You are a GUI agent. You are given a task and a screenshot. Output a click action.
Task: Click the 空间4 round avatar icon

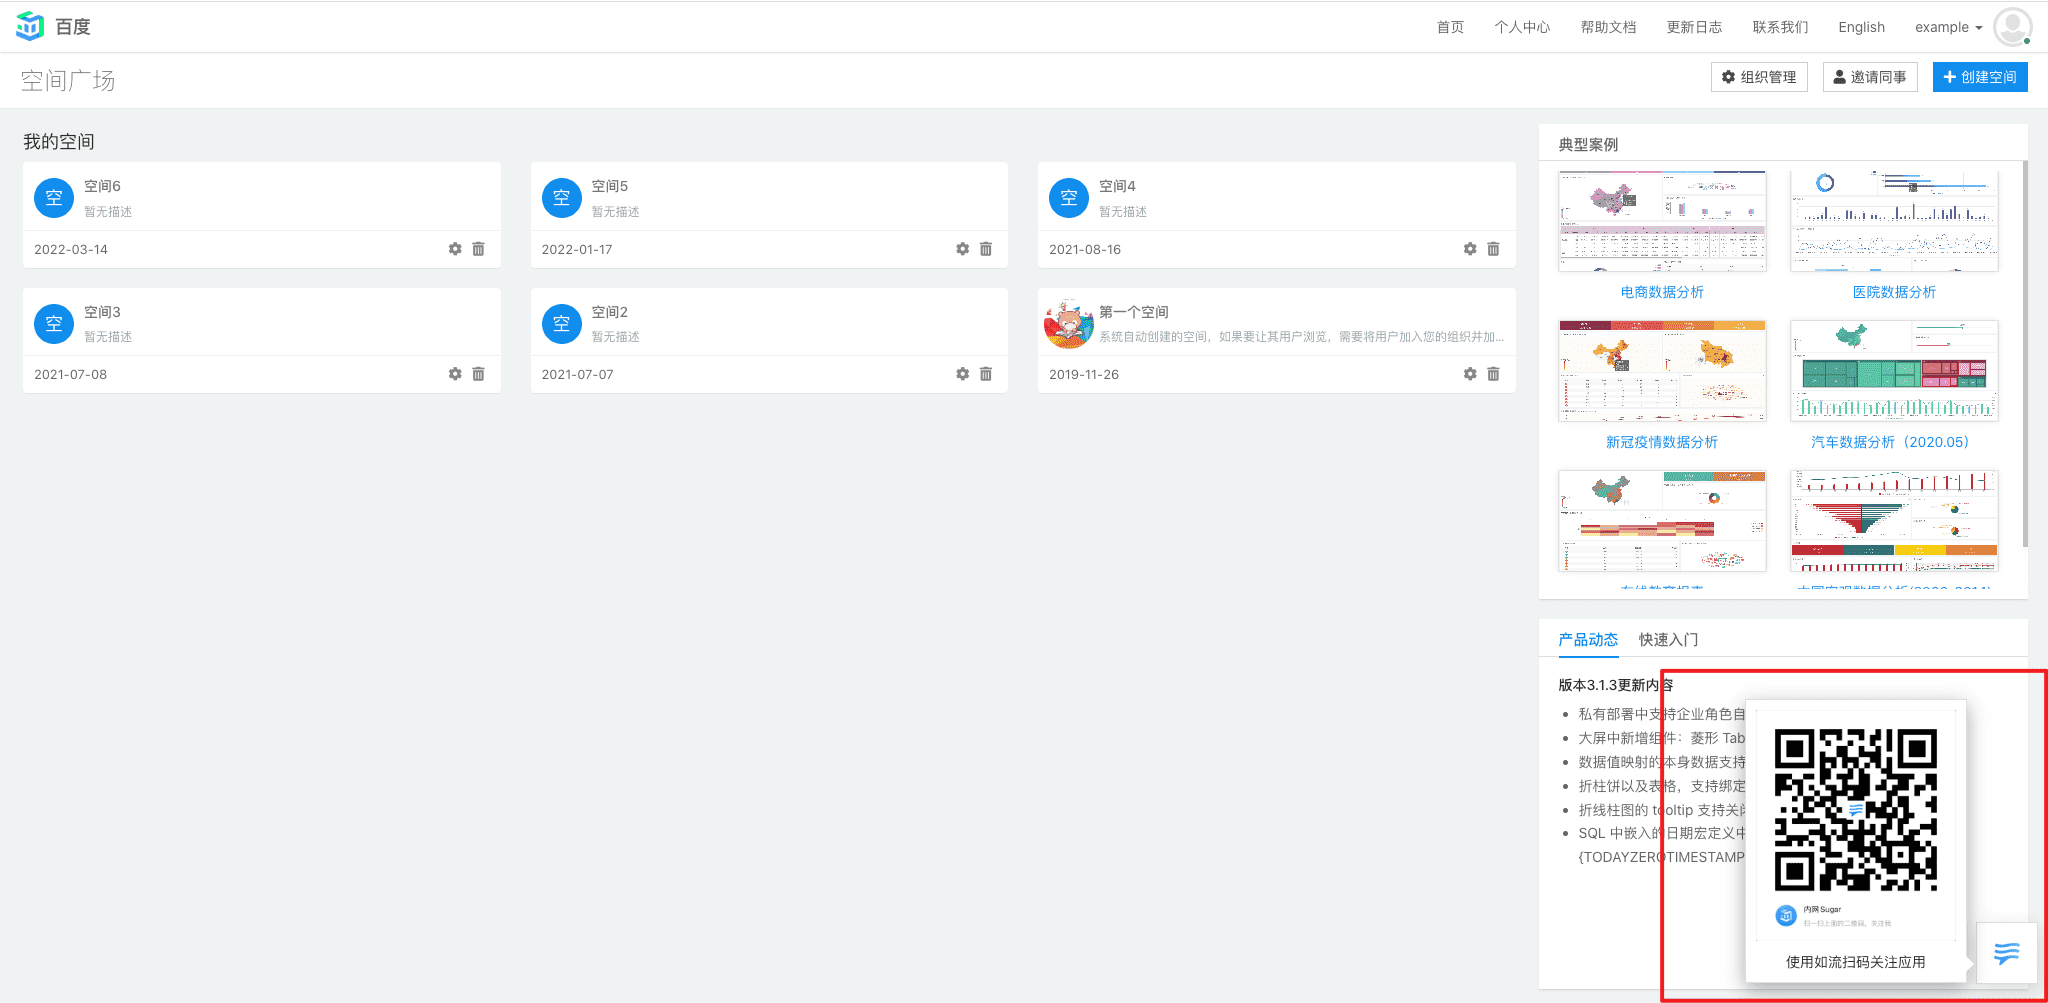pos(1069,198)
